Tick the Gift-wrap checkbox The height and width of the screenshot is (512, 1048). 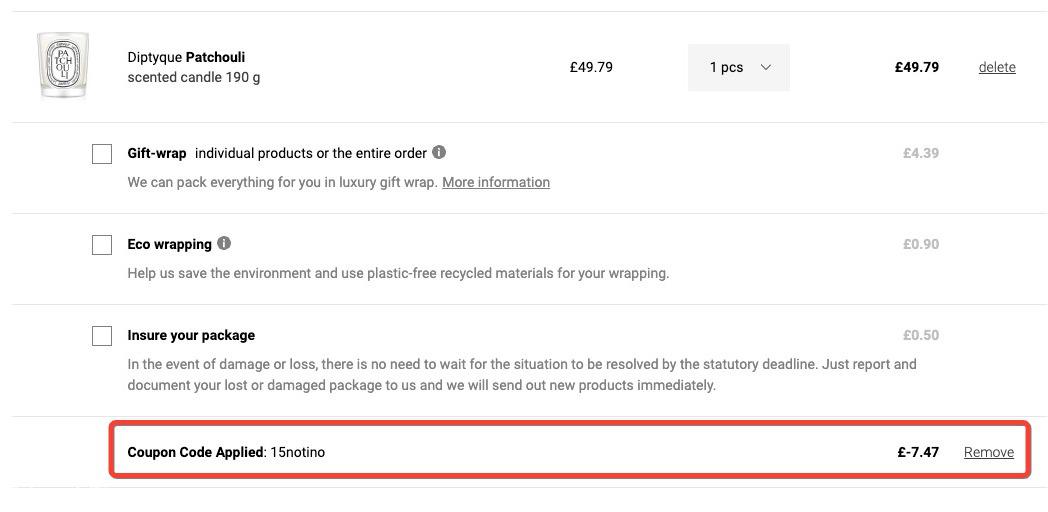pos(102,154)
